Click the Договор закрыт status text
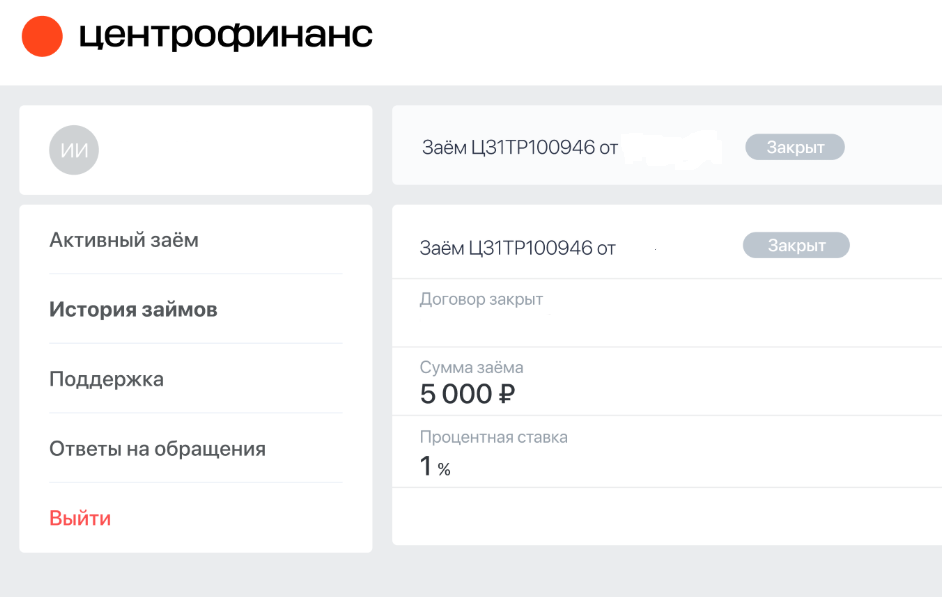This screenshot has width=942, height=597. [x=481, y=299]
